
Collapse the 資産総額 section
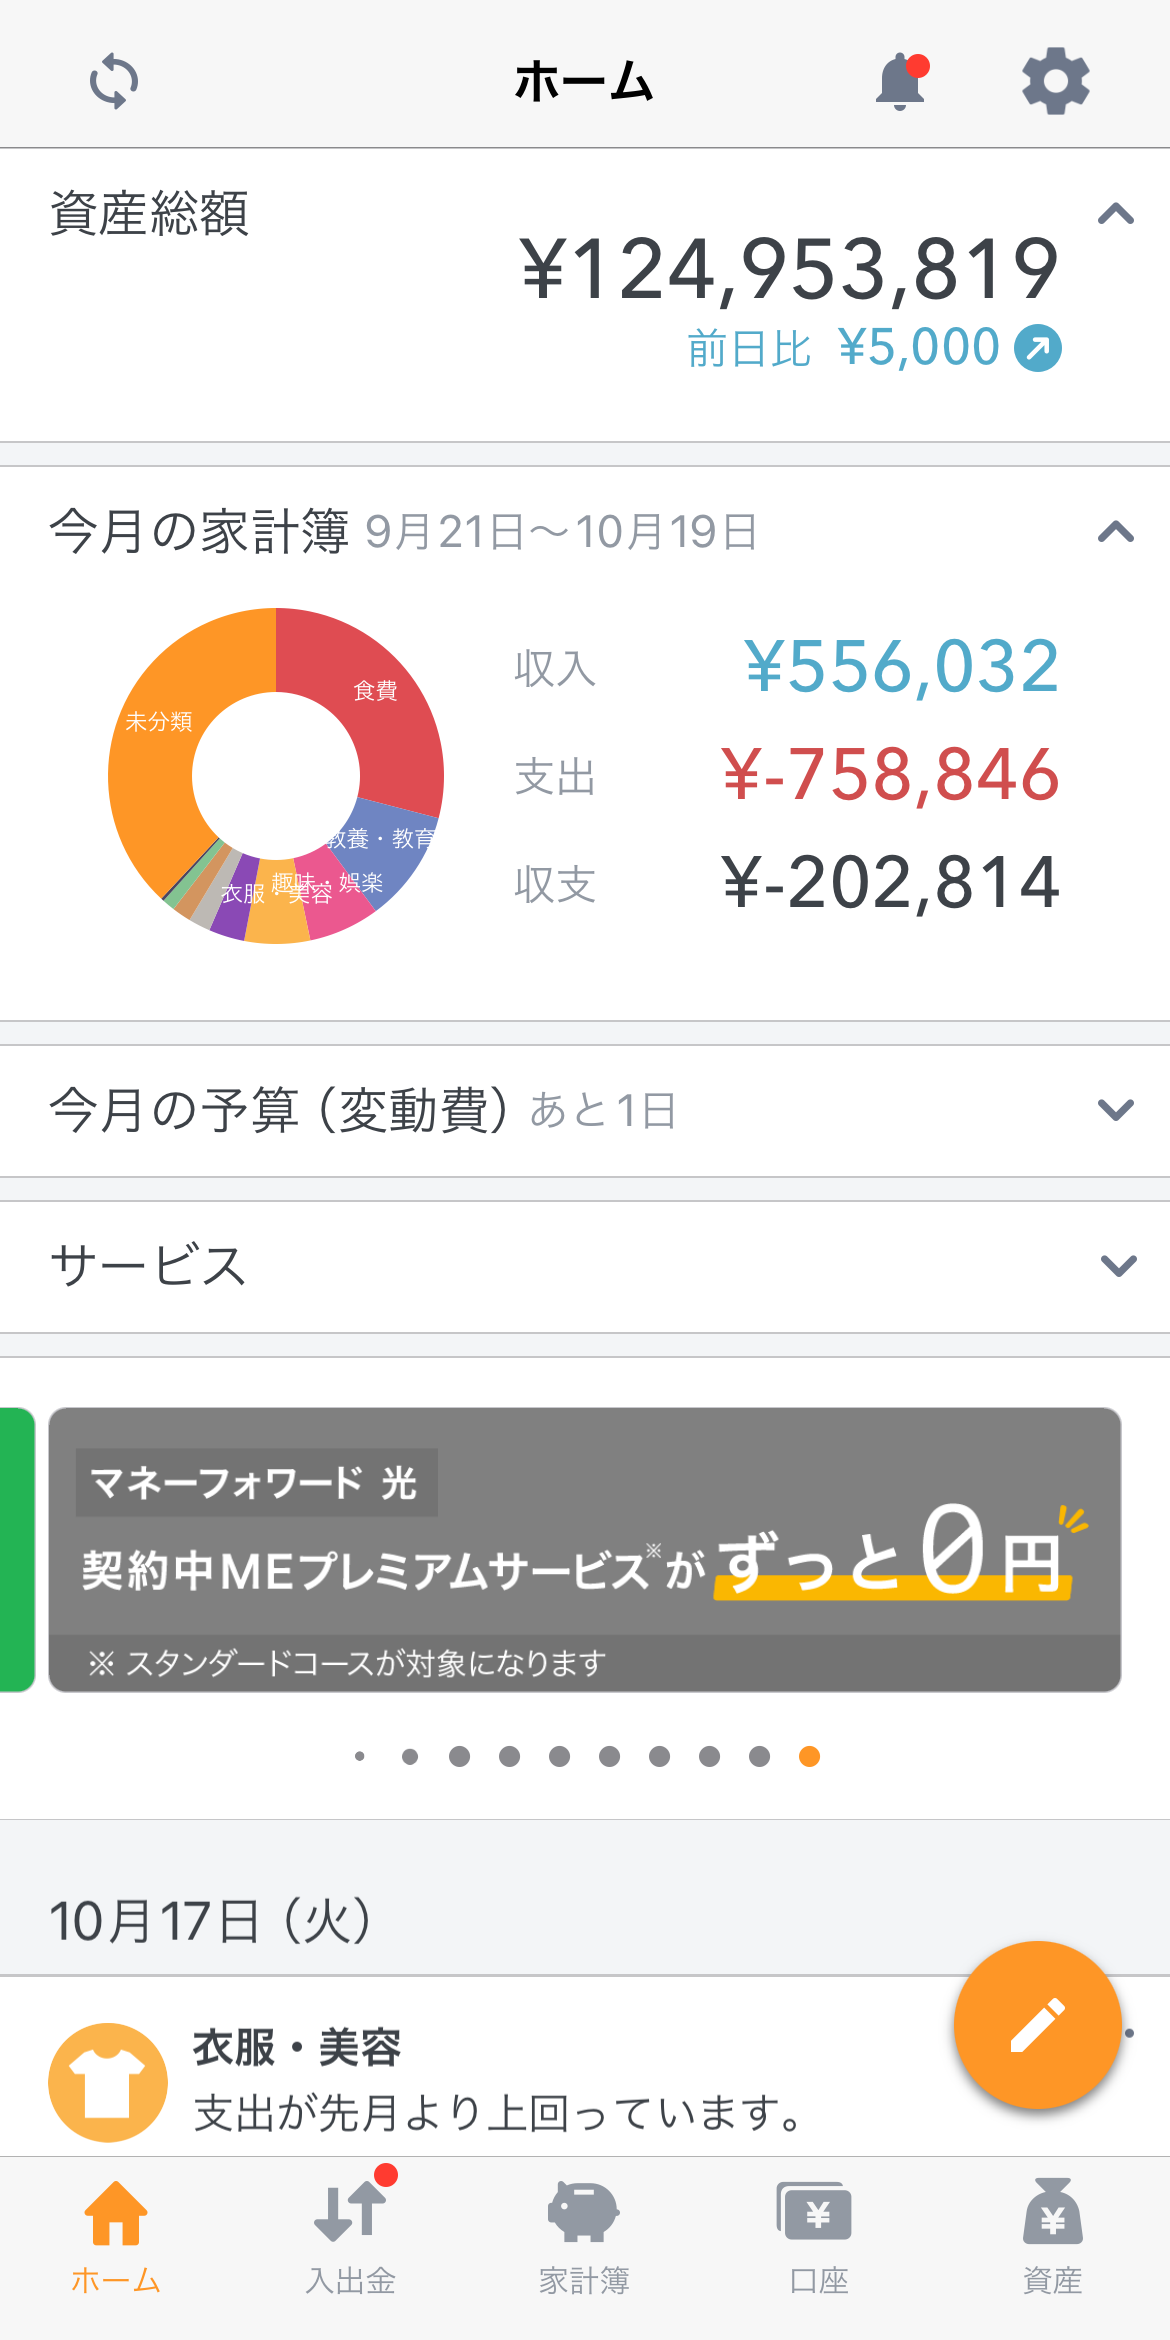(x=1116, y=214)
